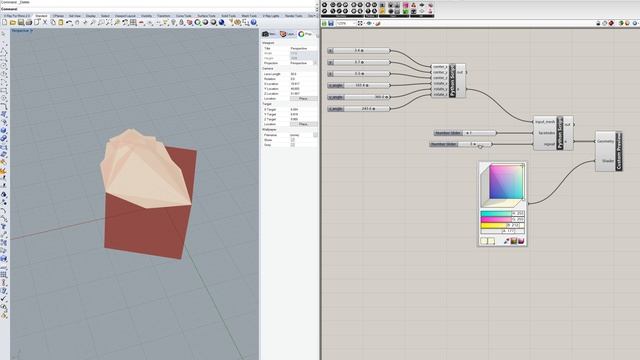The image size is (640, 360).
Task: Click the blue Help question-mark icon
Action: 253,22
